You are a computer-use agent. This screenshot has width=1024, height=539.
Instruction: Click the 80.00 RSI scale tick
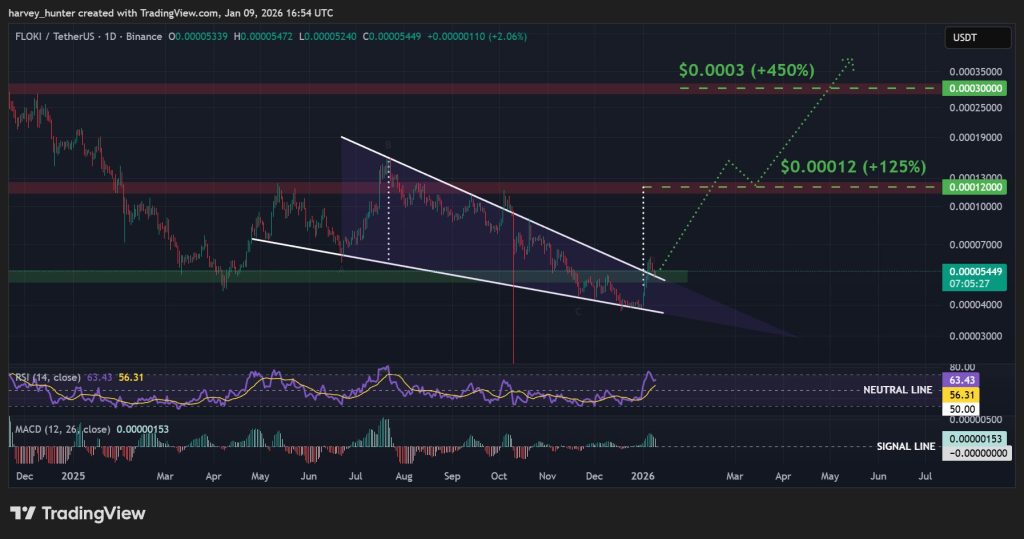click(962, 367)
